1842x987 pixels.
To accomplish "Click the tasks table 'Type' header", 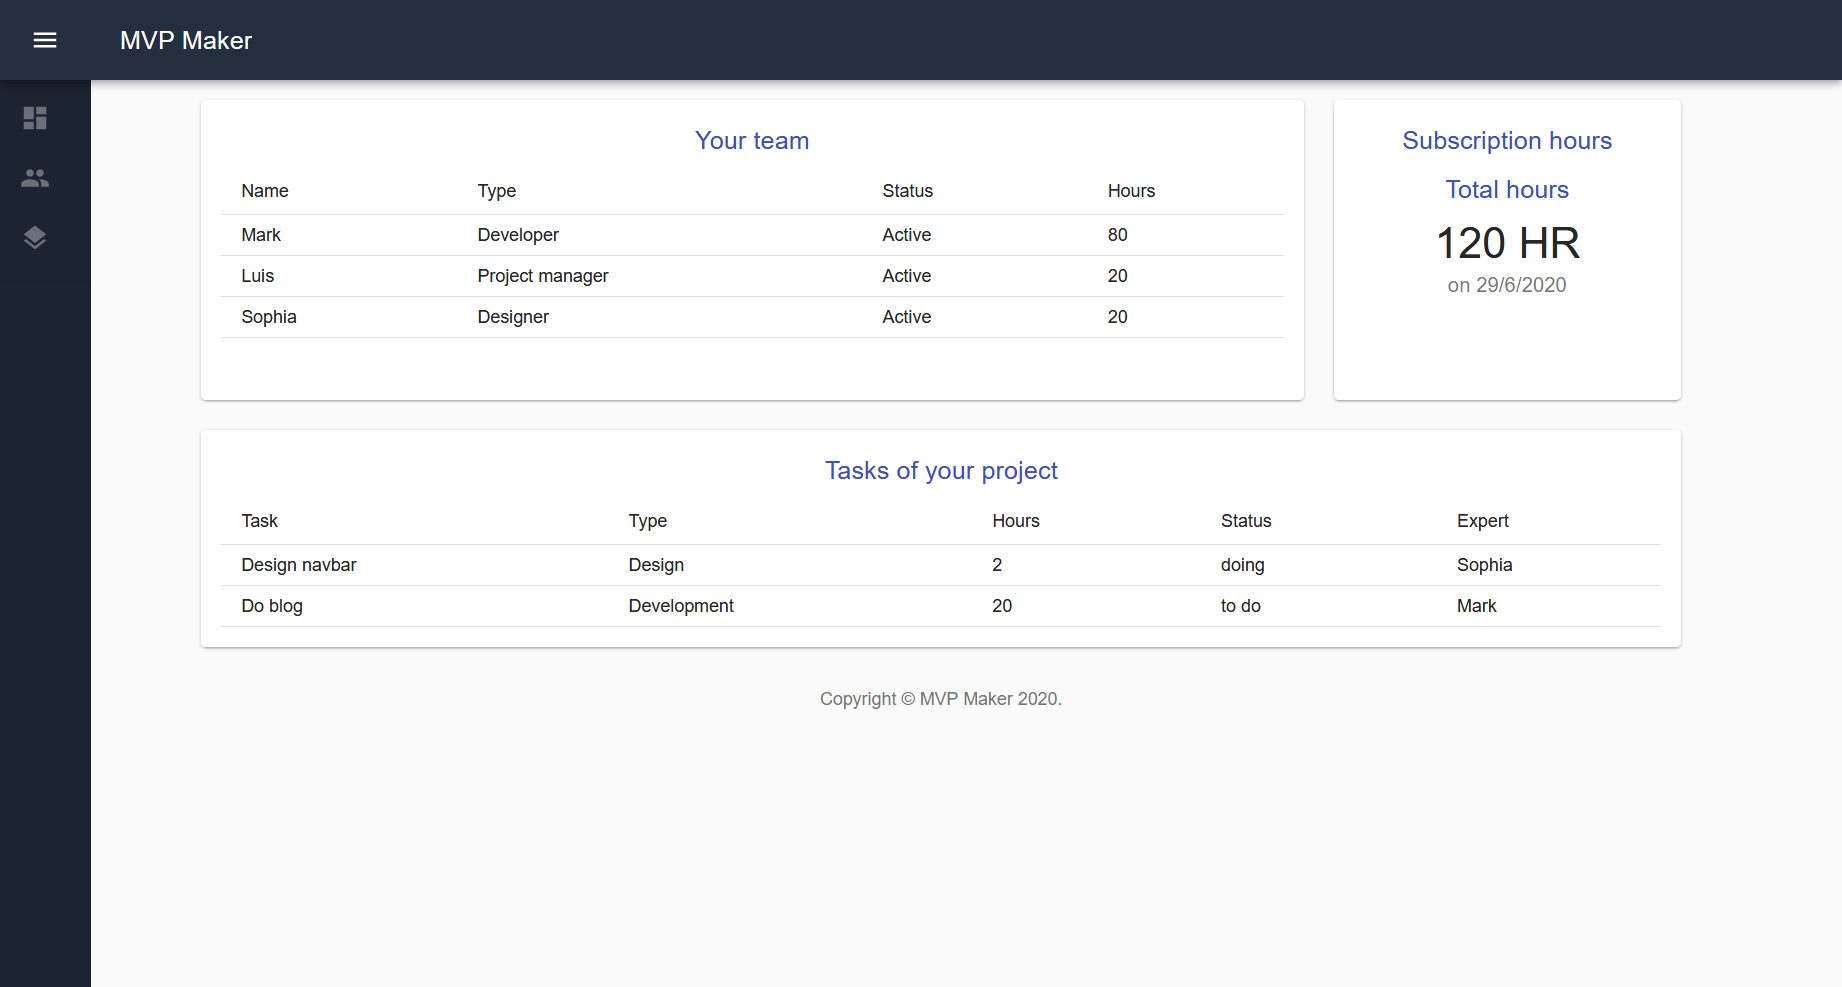I will click(648, 521).
